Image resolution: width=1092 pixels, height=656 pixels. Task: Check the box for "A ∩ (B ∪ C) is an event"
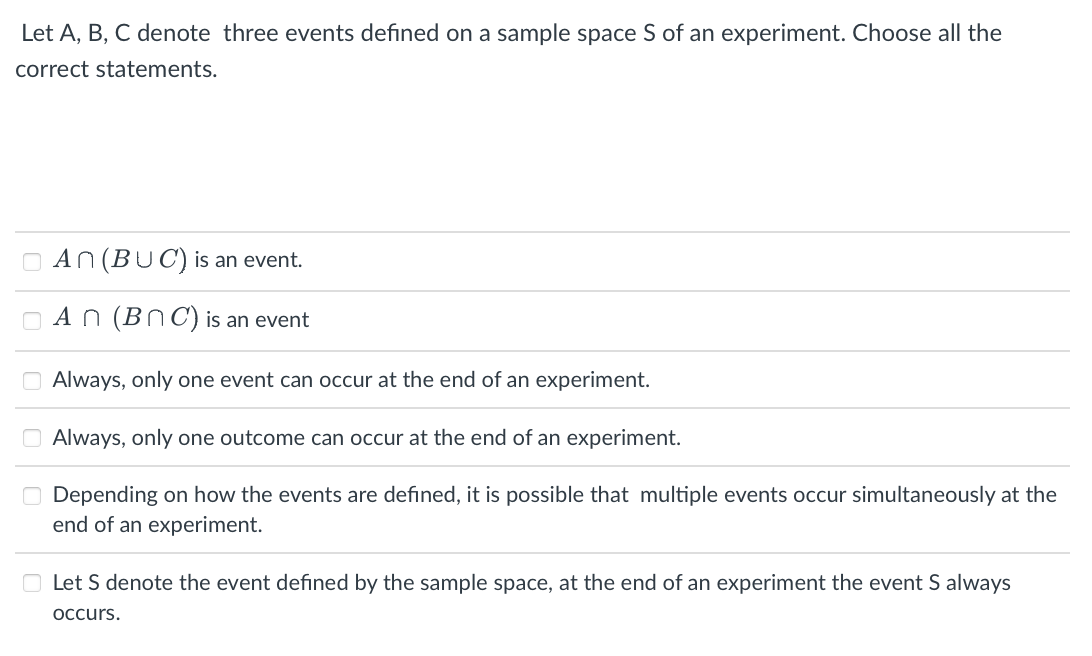(32, 261)
